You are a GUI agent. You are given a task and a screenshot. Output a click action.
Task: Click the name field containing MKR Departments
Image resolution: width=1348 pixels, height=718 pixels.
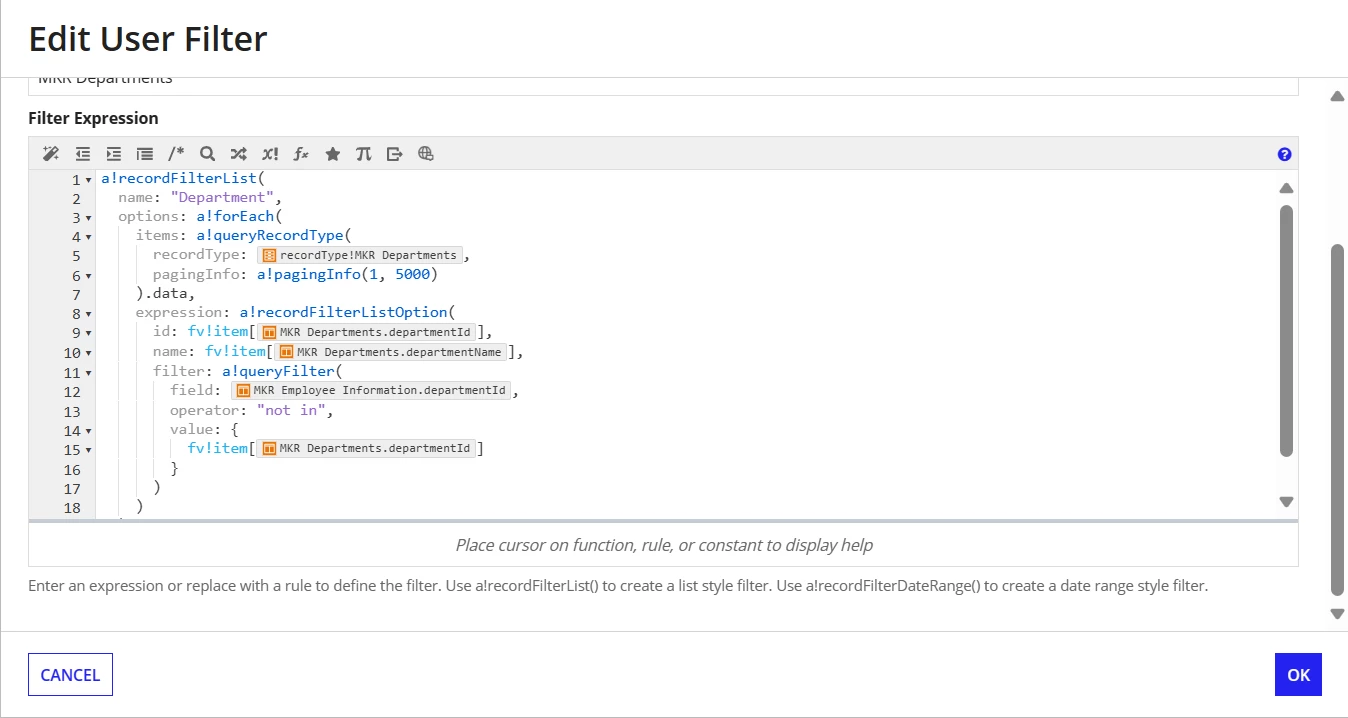point(663,86)
